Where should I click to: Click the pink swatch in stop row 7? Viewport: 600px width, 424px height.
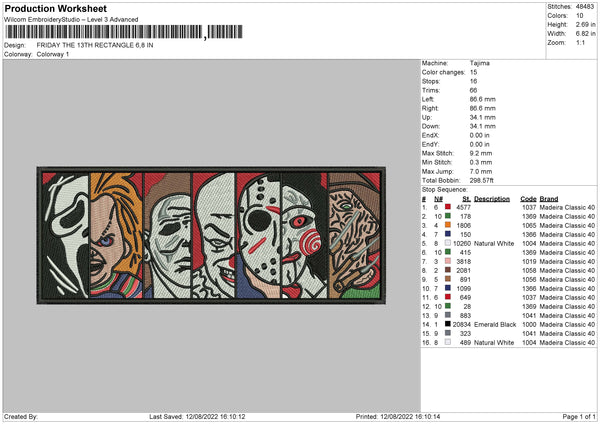click(x=447, y=261)
